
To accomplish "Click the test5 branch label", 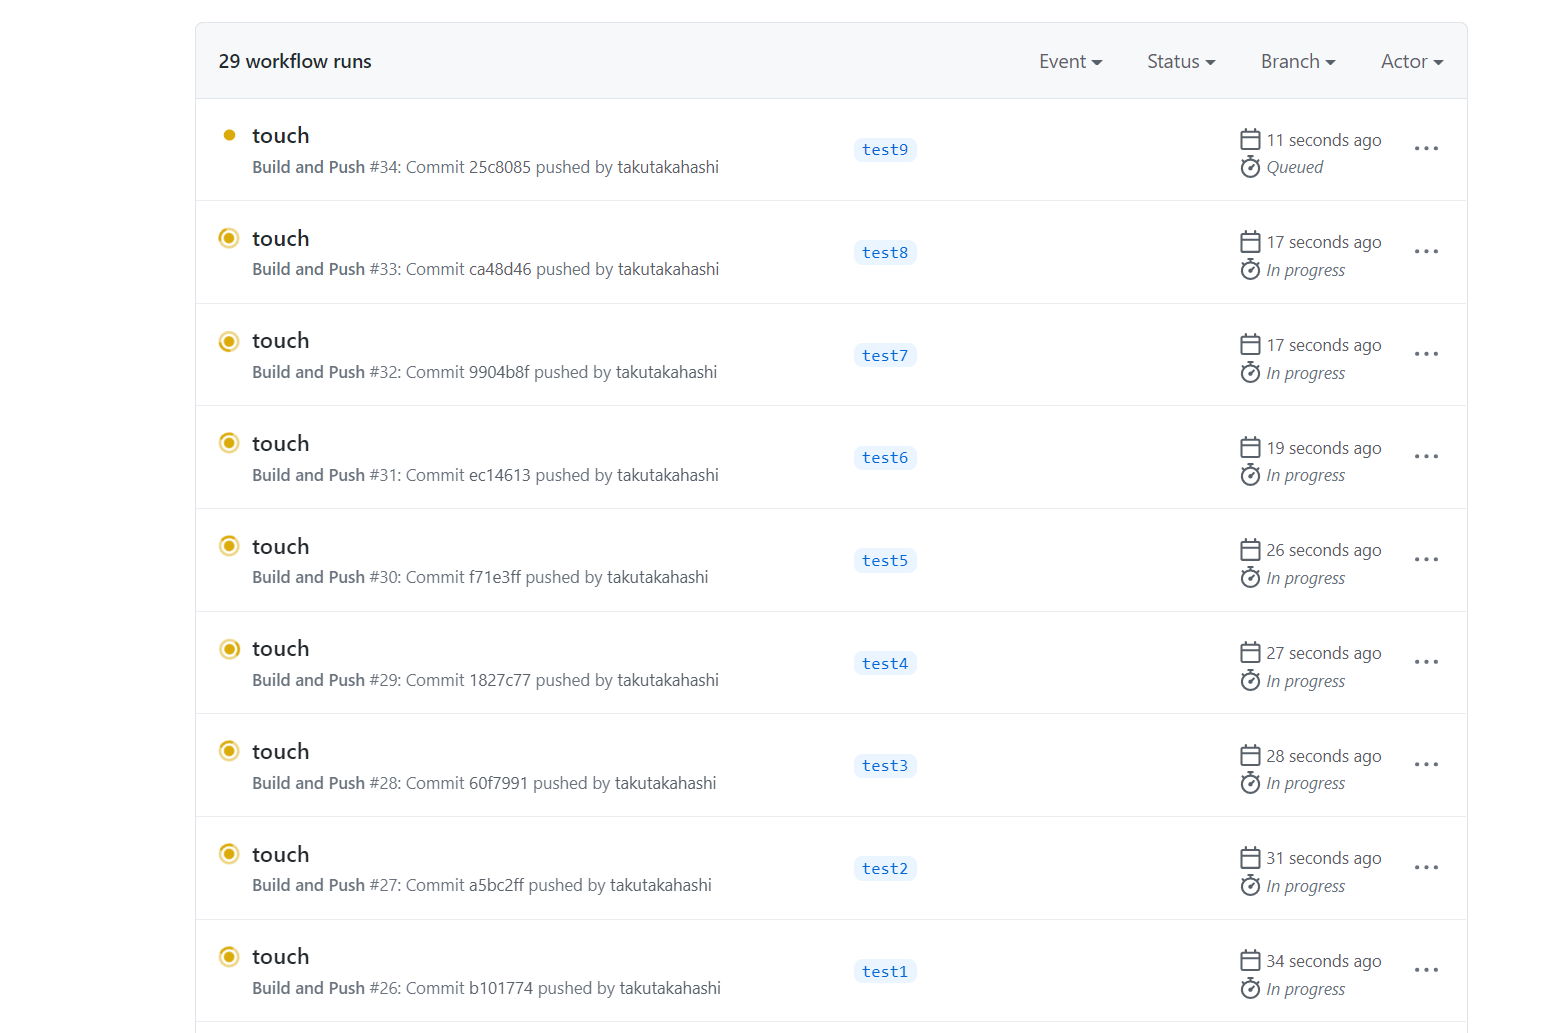I will 885,561.
